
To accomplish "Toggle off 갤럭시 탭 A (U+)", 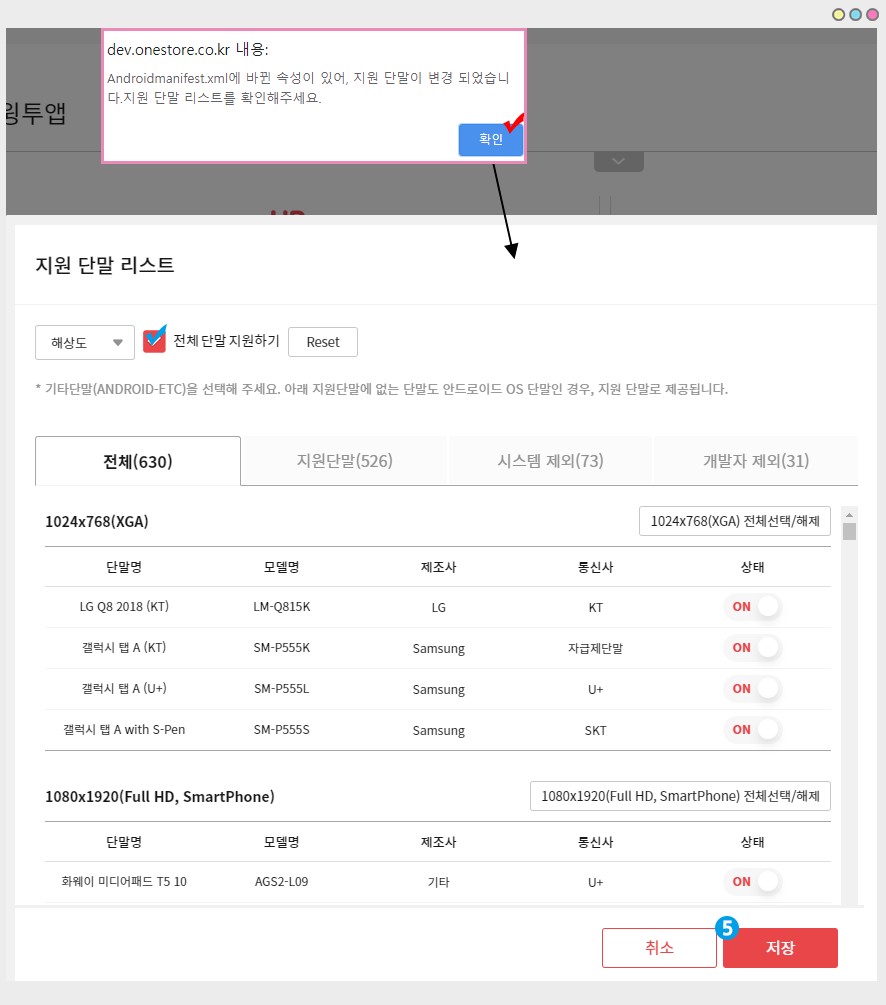I will [x=751, y=688].
